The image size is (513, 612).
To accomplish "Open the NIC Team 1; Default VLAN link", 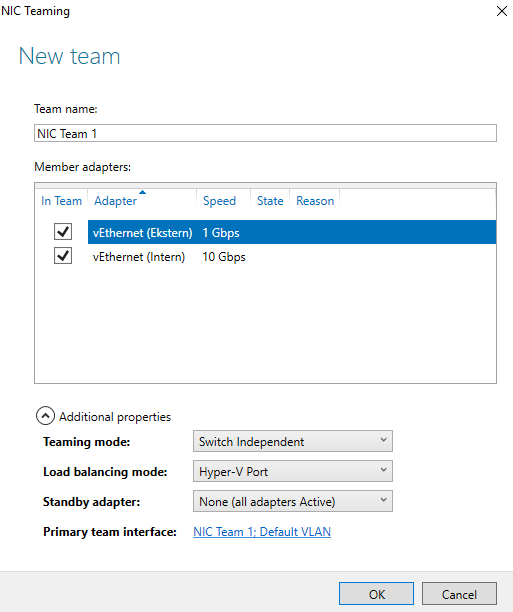I will 262,532.
